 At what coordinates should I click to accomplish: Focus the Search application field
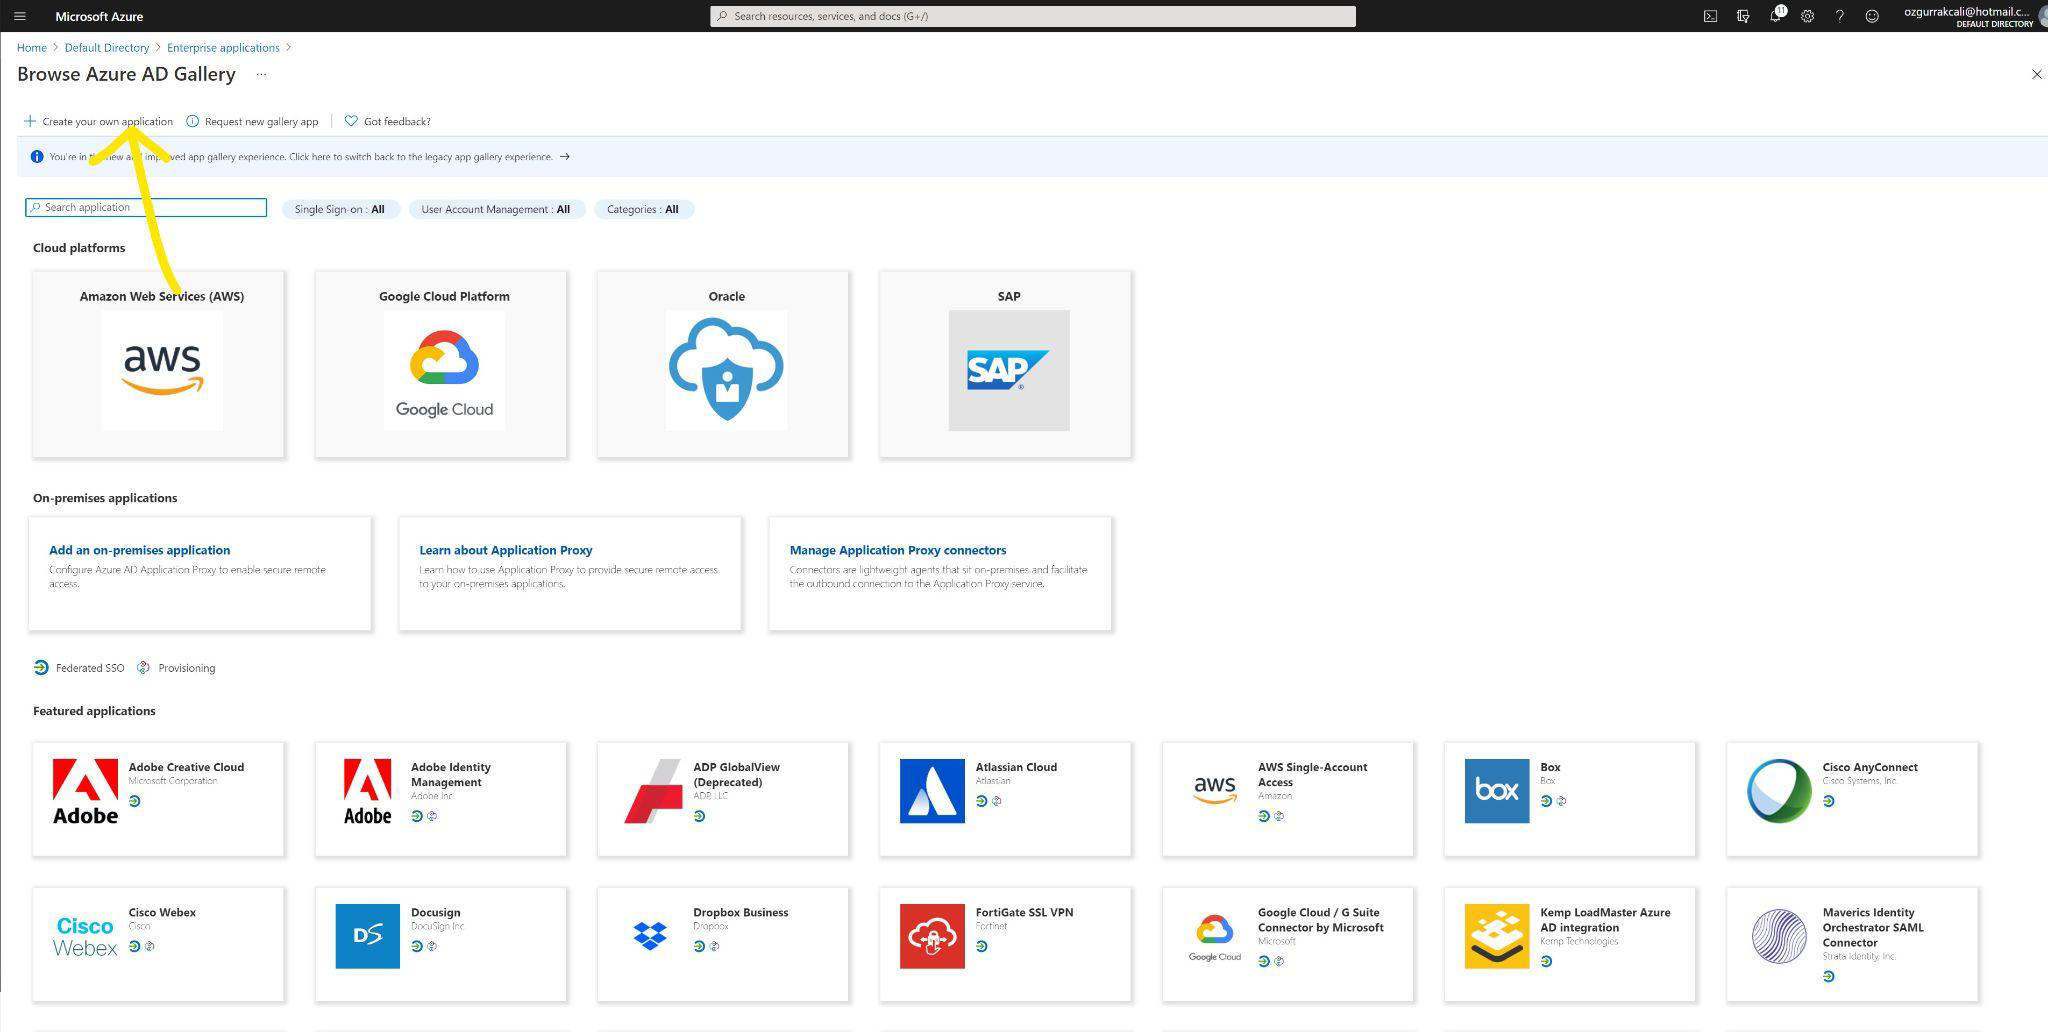coord(146,207)
